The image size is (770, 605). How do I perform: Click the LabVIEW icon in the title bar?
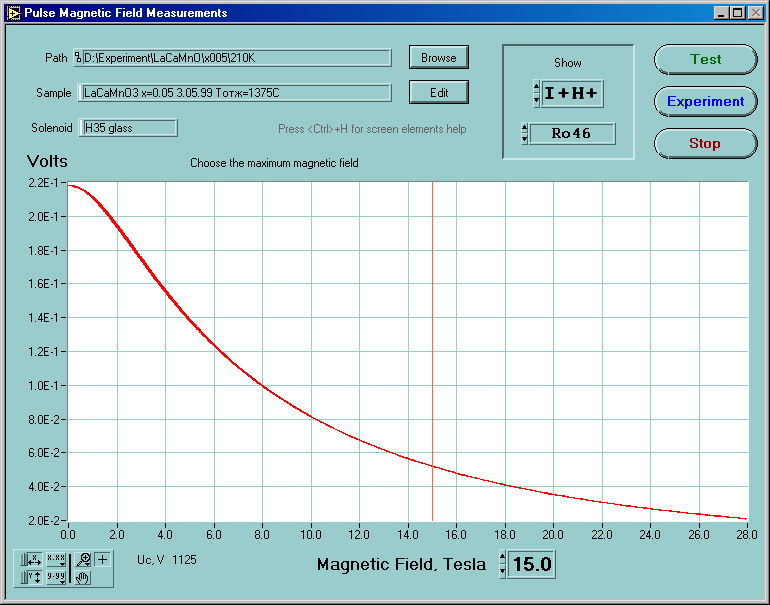(13, 13)
